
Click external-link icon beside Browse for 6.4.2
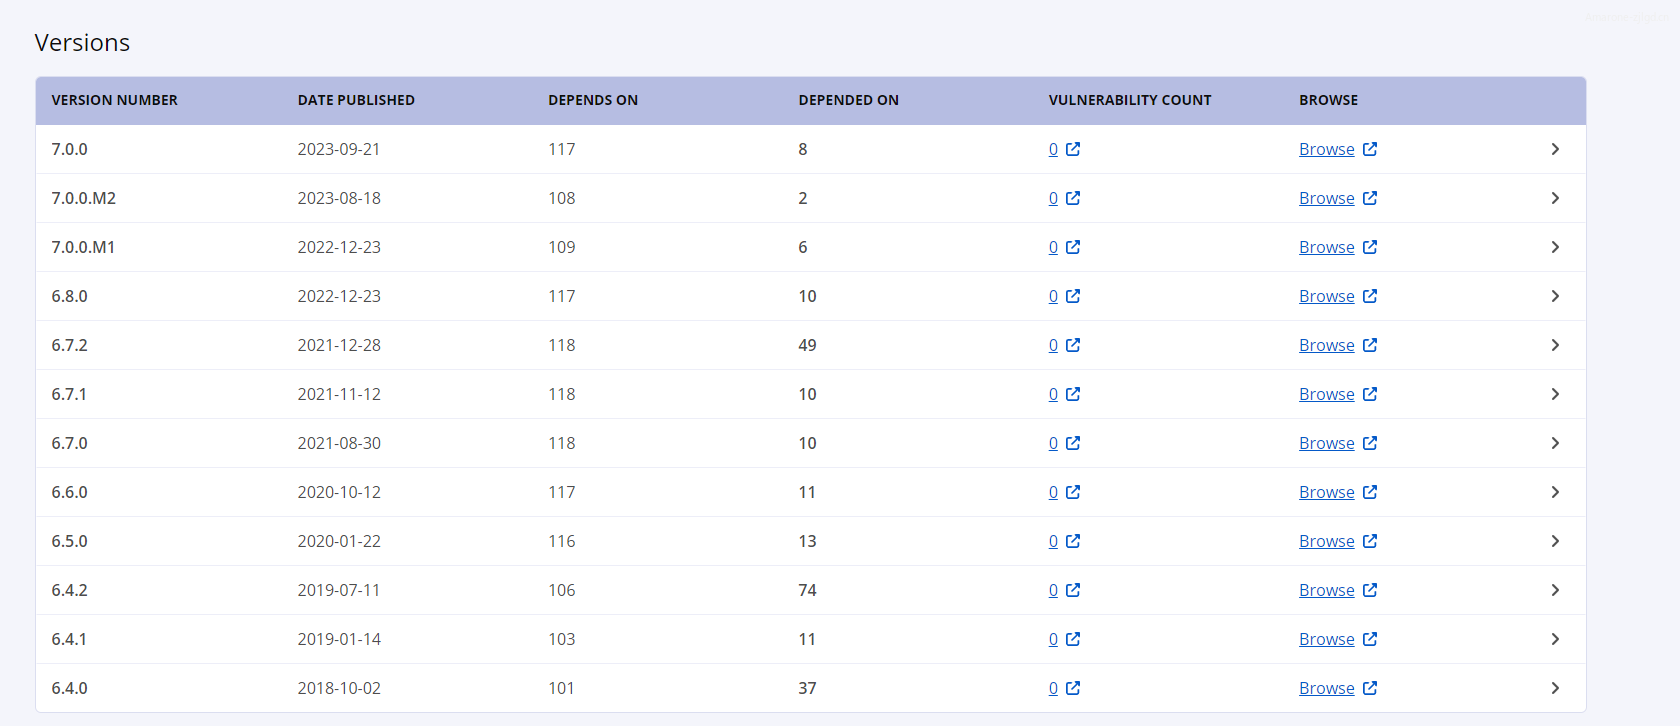click(1370, 590)
